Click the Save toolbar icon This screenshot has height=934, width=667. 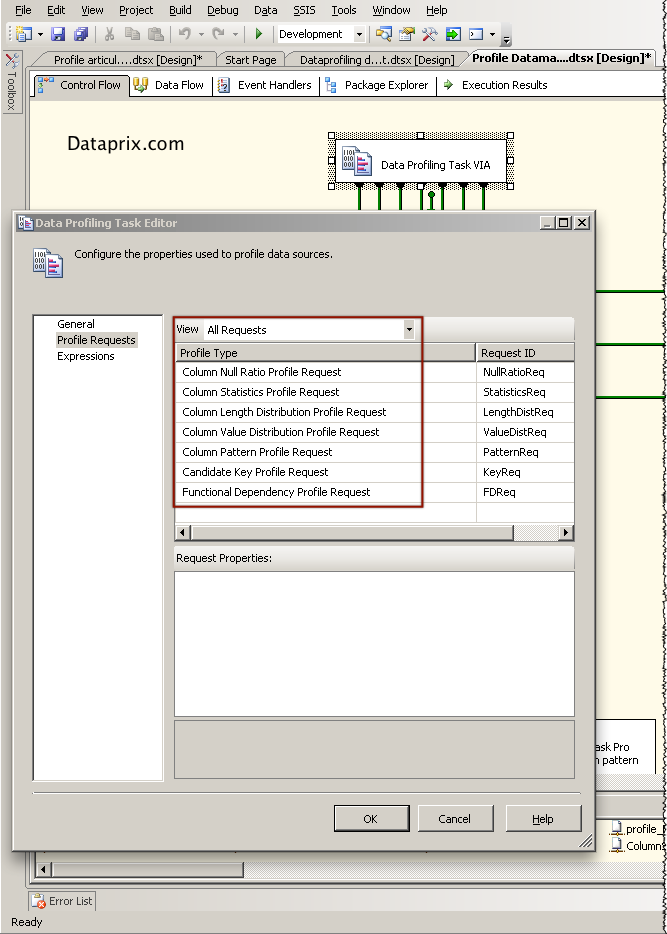click(x=58, y=34)
